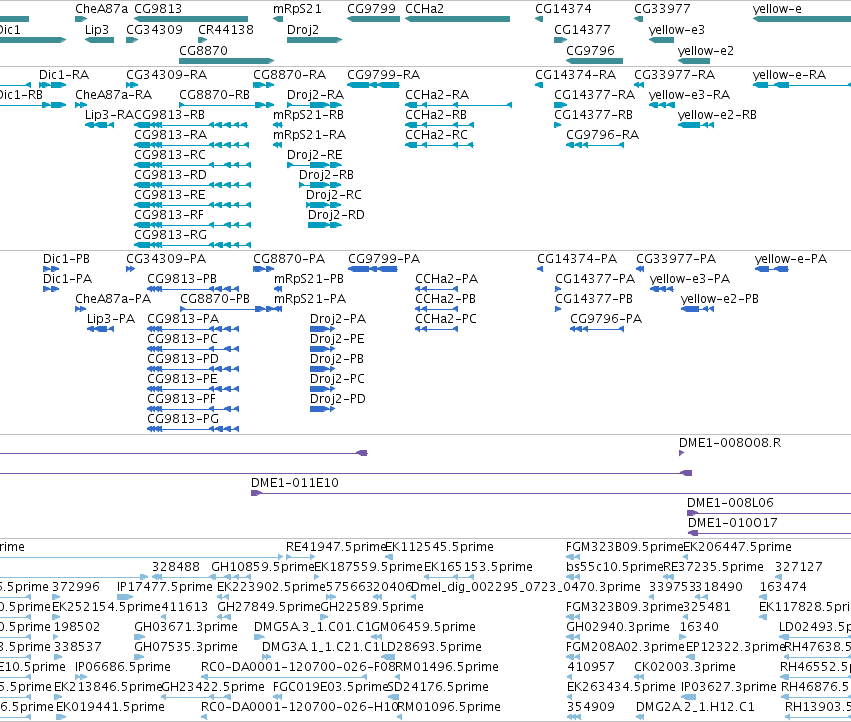851x722 pixels.
Task: Click the Dic1-RA transcript
Action: tap(53, 85)
